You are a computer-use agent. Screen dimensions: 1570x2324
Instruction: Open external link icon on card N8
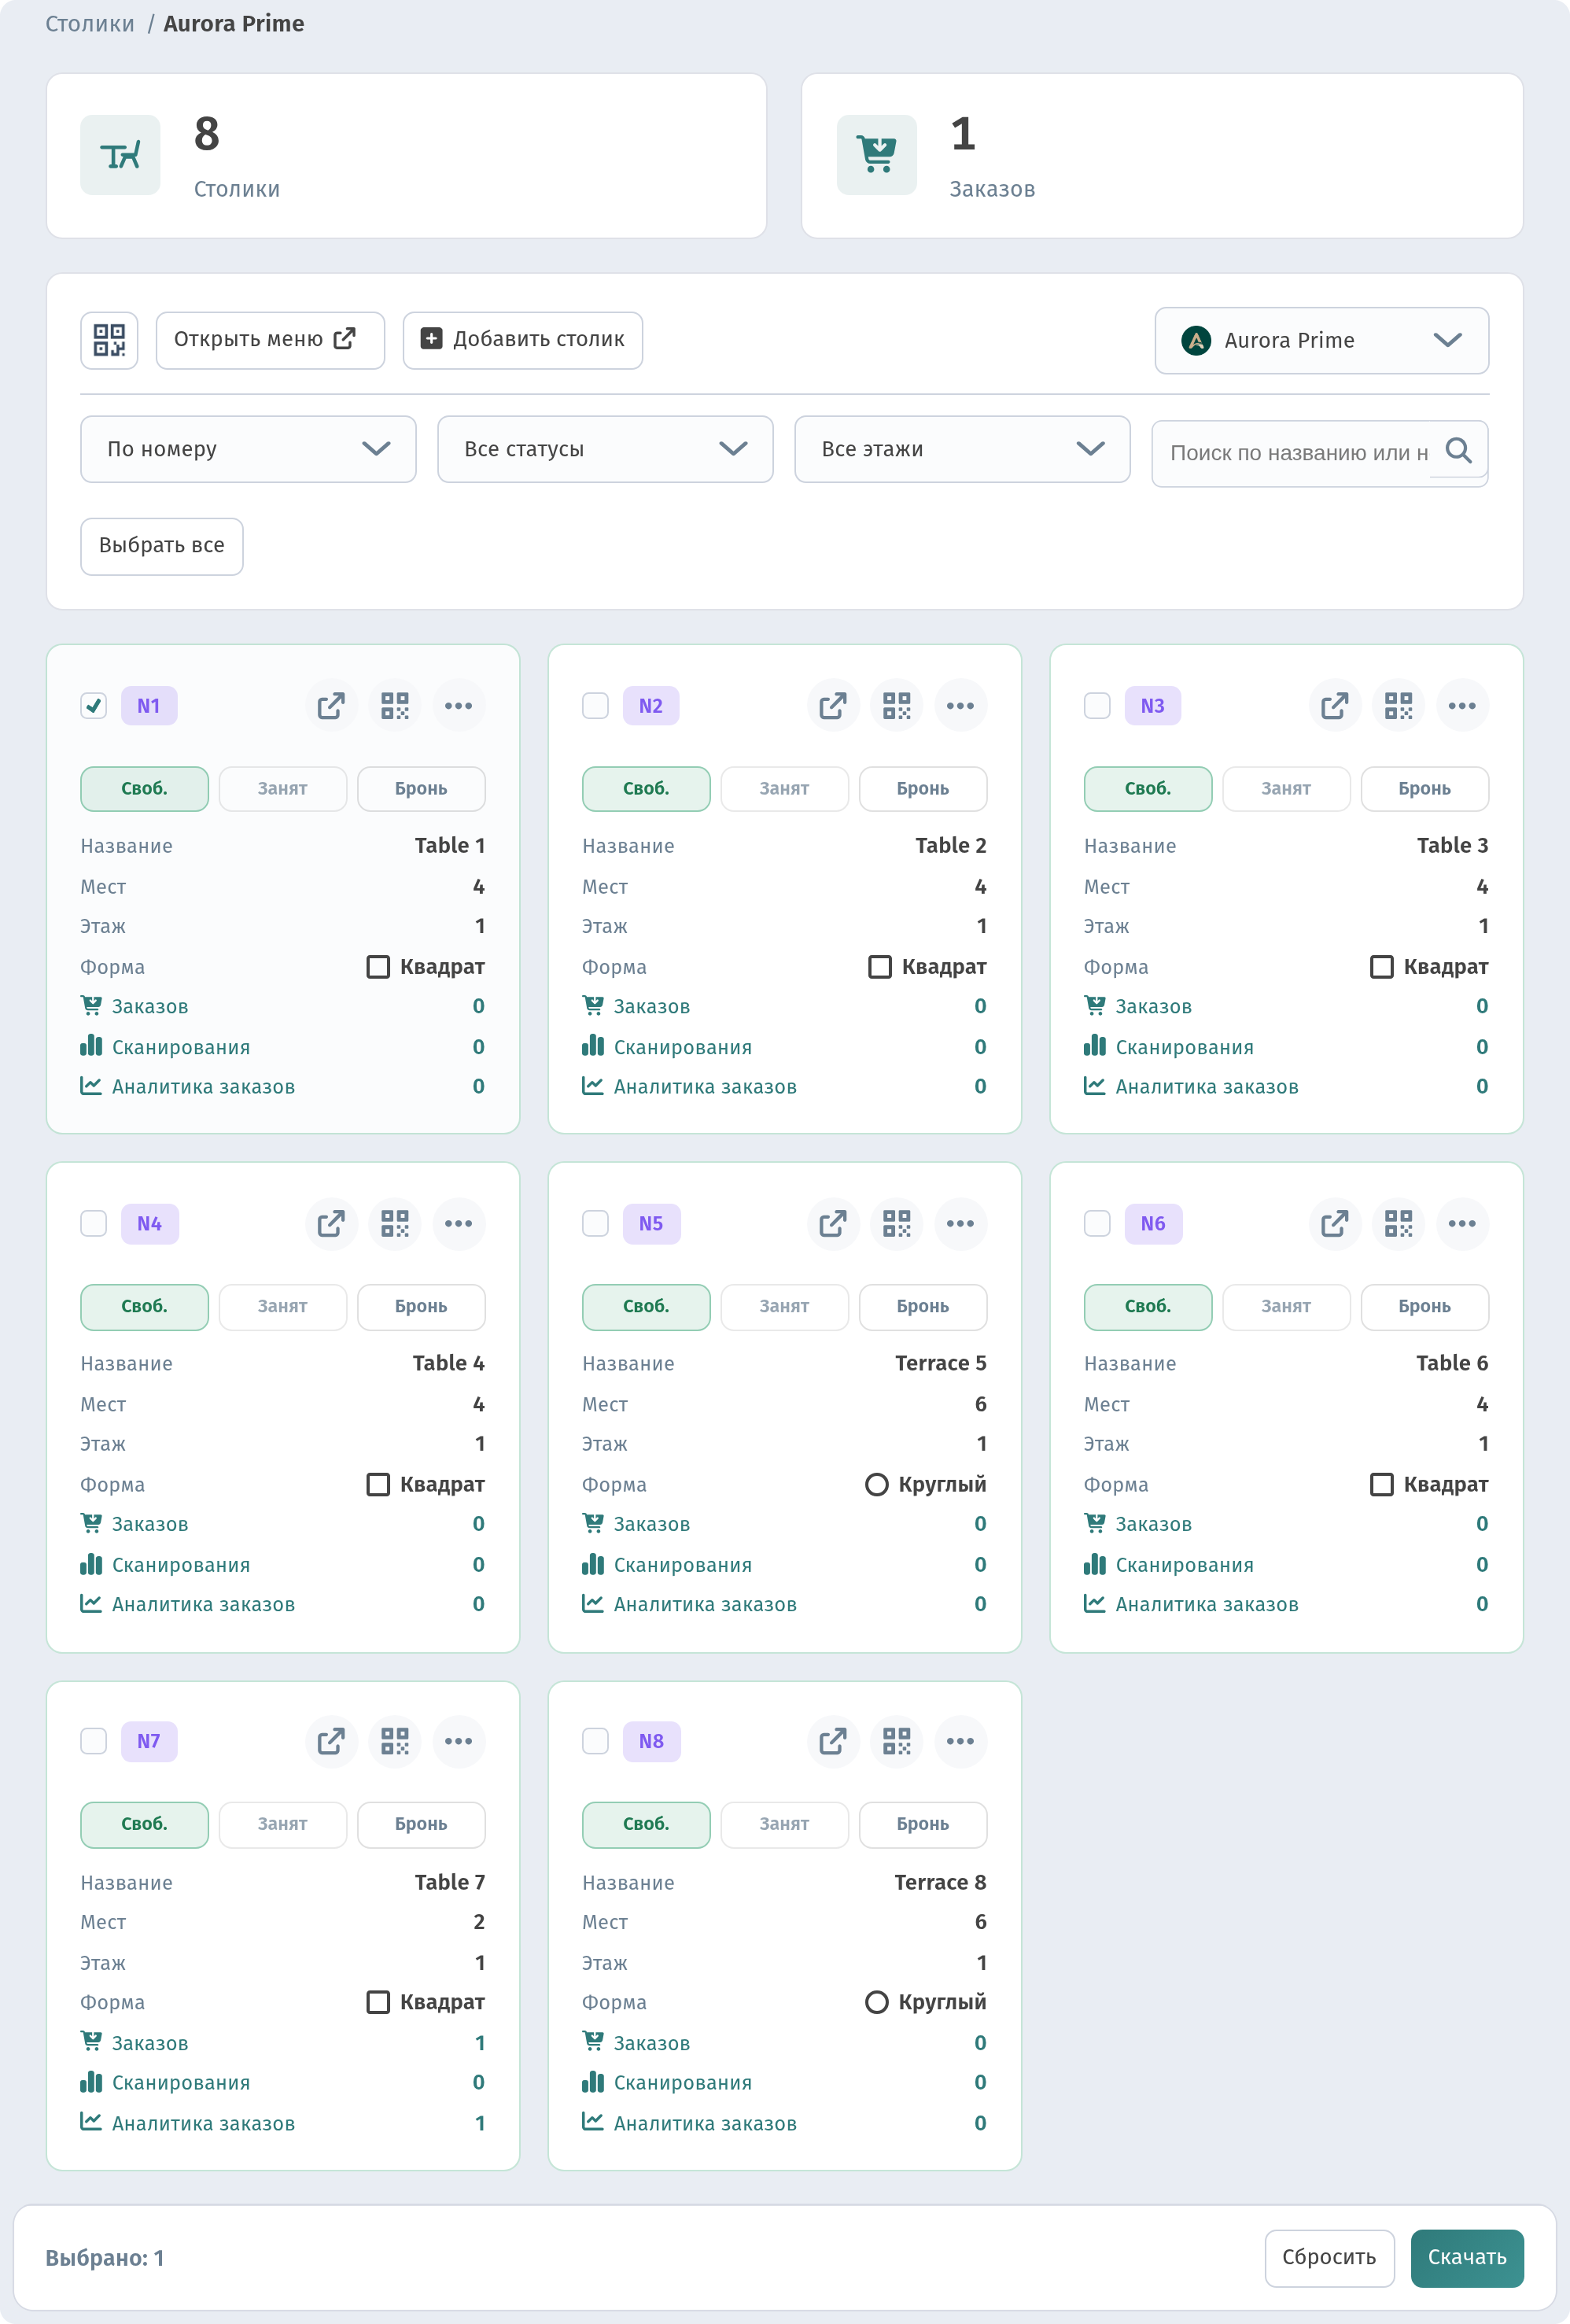point(833,1741)
